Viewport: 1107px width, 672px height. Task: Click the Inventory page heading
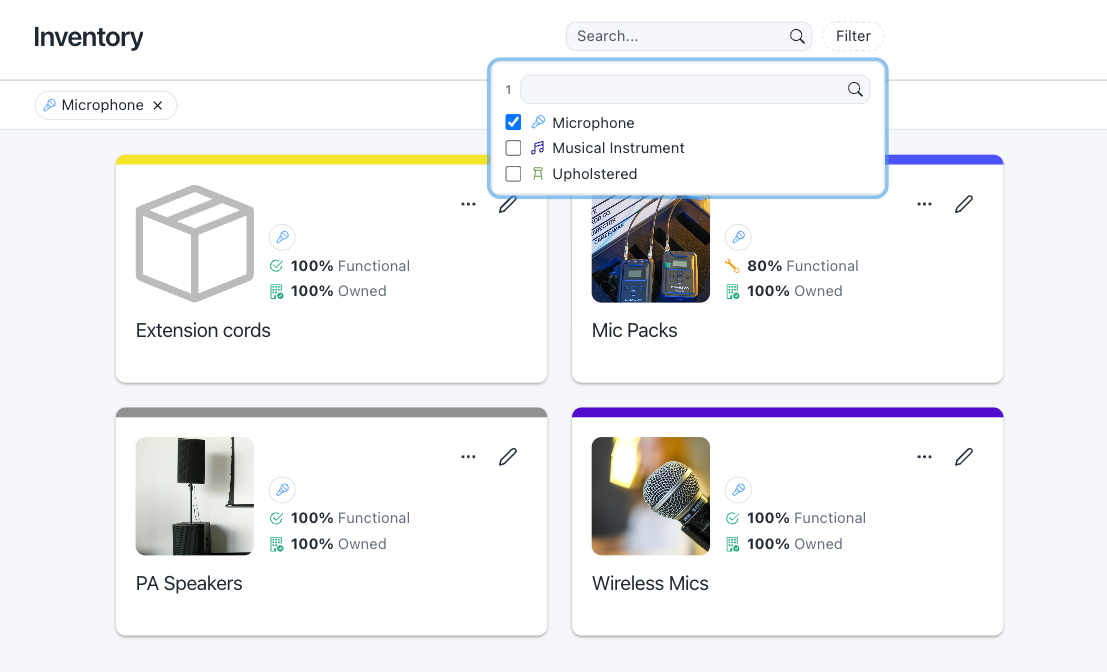(88, 37)
